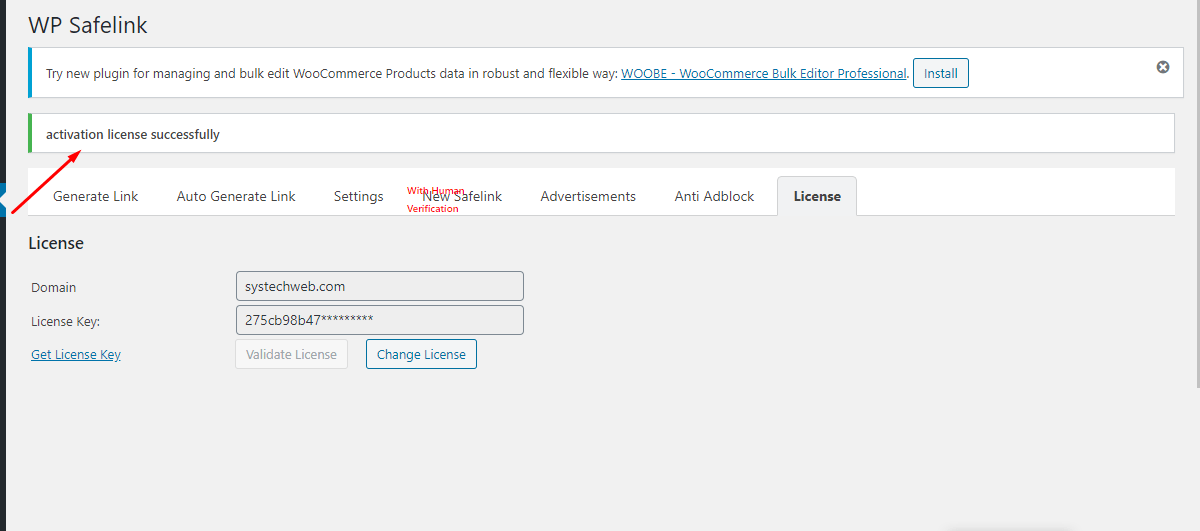This screenshot has width=1200, height=531.
Task: Open the Get License Key link
Action: (x=76, y=354)
